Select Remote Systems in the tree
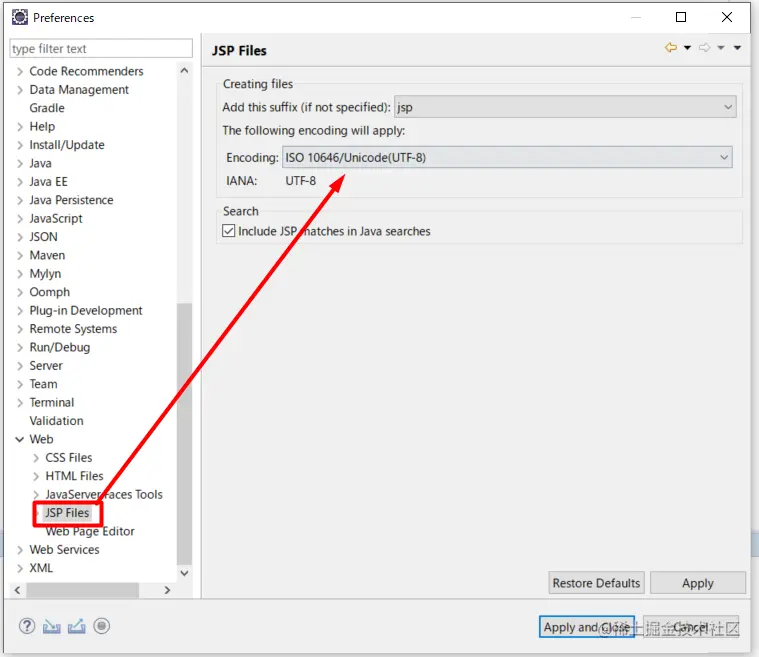This screenshot has height=657, width=759. 73,329
